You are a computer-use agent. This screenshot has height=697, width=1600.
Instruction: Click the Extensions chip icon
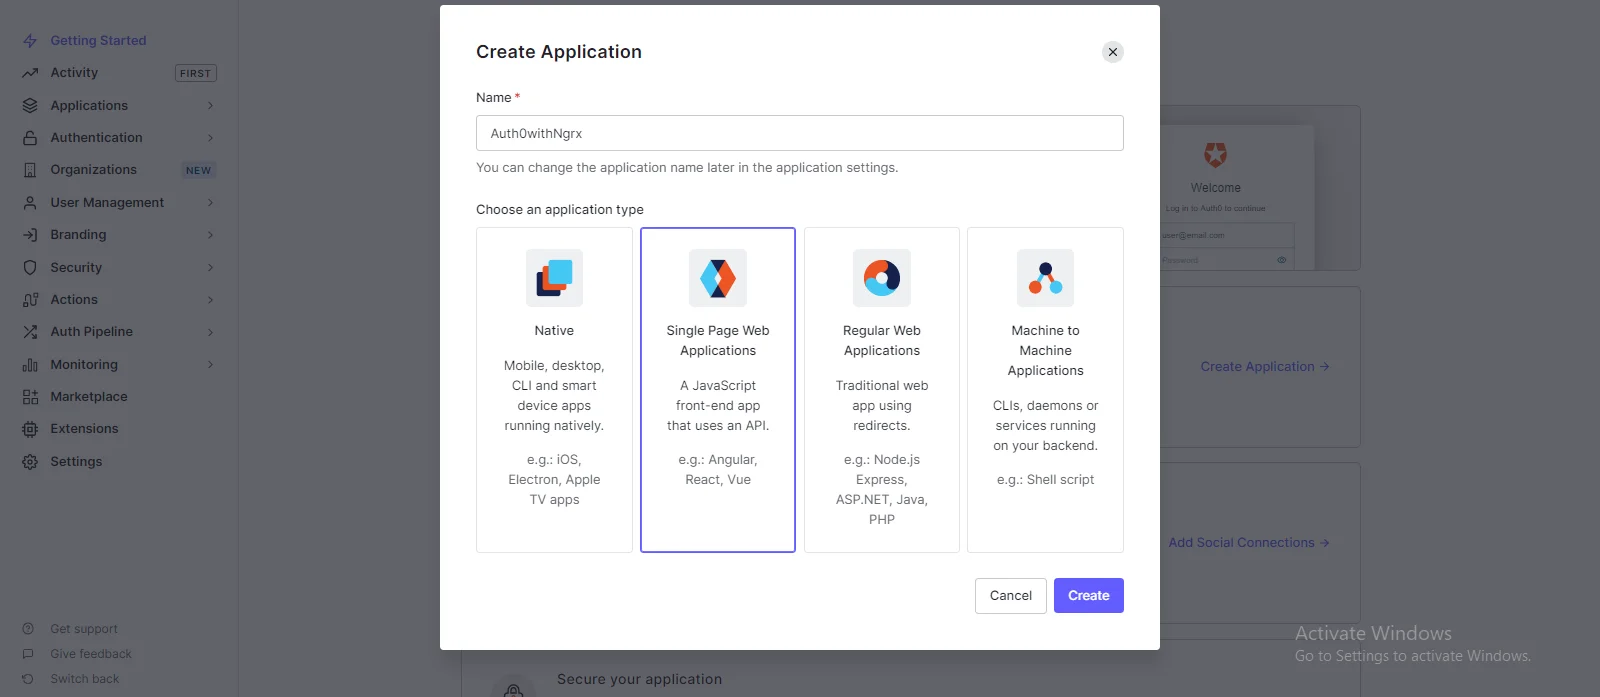(30, 429)
